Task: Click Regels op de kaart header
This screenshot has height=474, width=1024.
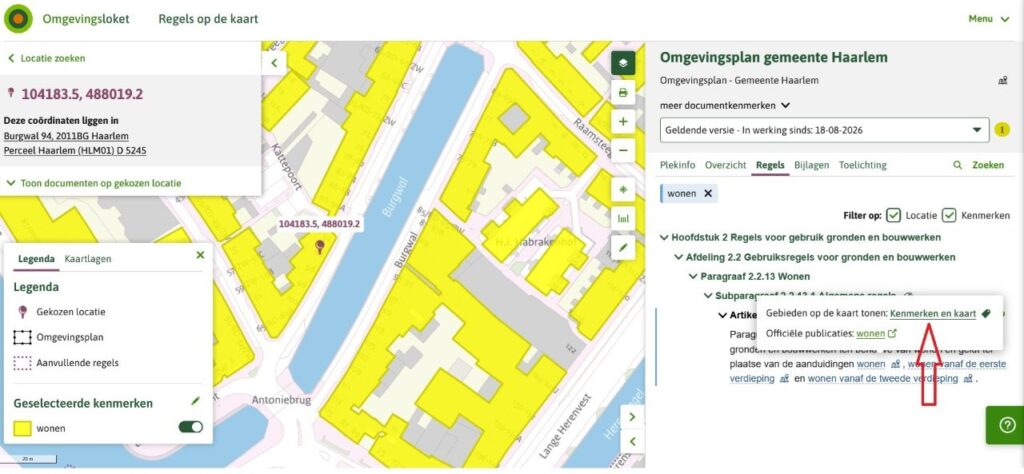Action: click(x=208, y=19)
